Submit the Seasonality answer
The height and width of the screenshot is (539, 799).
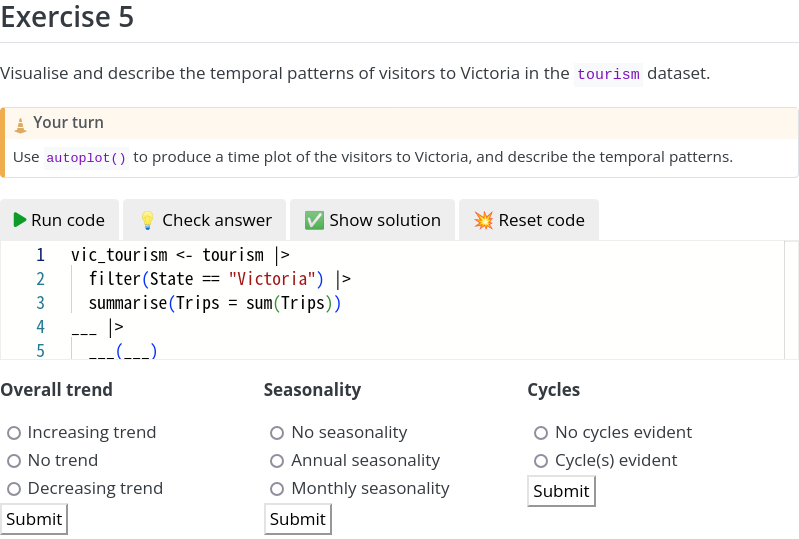click(x=298, y=519)
